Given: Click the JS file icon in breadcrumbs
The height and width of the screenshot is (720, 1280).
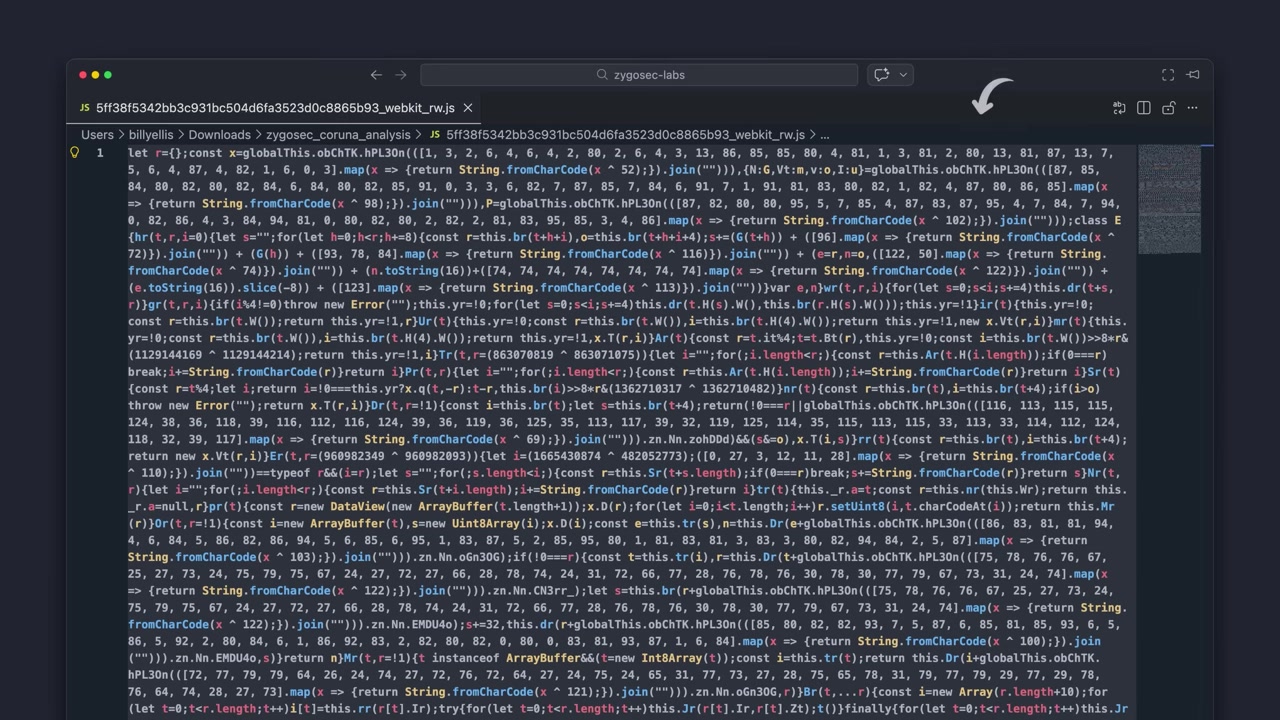Looking at the screenshot, I should tap(435, 135).
